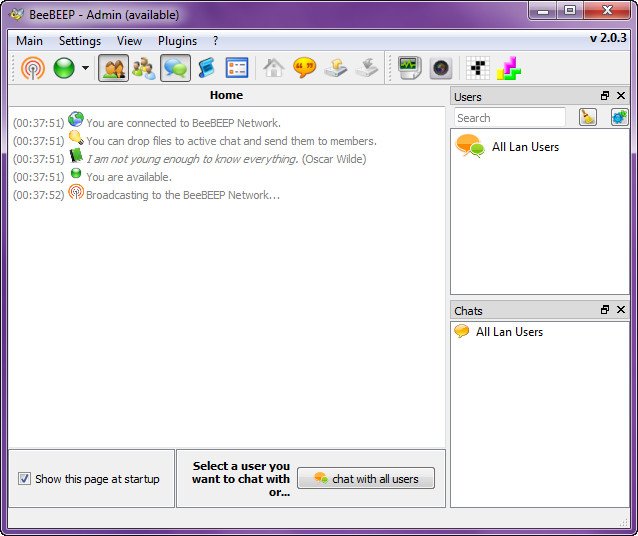
Task: Click the Search field in Users panel
Action: tap(510, 118)
